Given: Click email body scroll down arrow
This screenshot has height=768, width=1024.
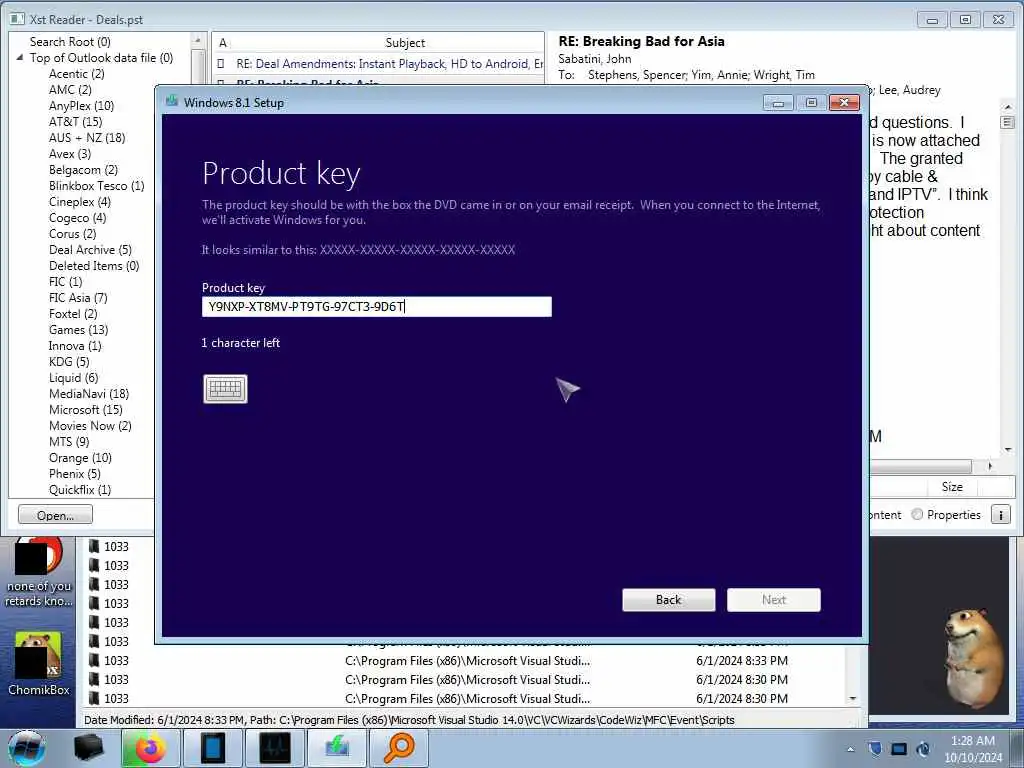Looking at the screenshot, I should (x=1008, y=449).
